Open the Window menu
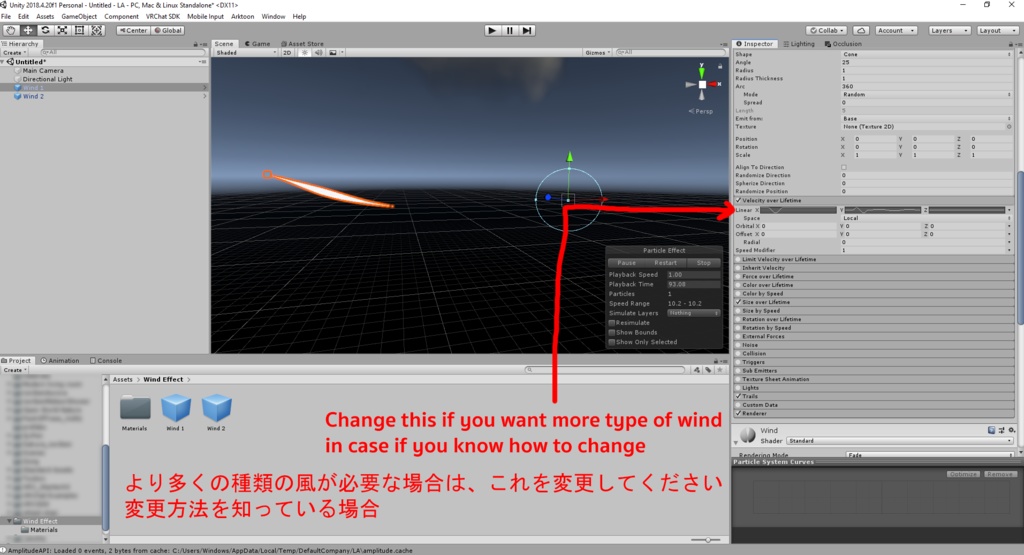The height and width of the screenshot is (555, 1024). (x=273, y=16)
